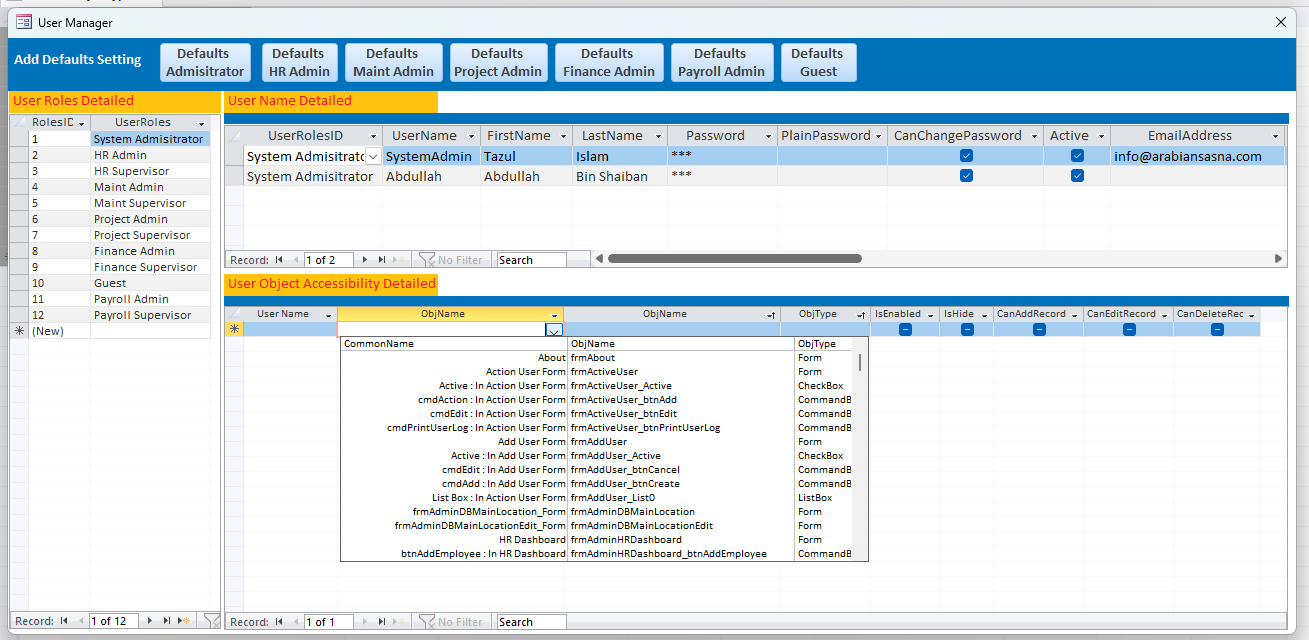Uncheck Active checkbox for Abdullah
The width and height of the screenshot is (1309, 640).
[x=1077, y=176]
